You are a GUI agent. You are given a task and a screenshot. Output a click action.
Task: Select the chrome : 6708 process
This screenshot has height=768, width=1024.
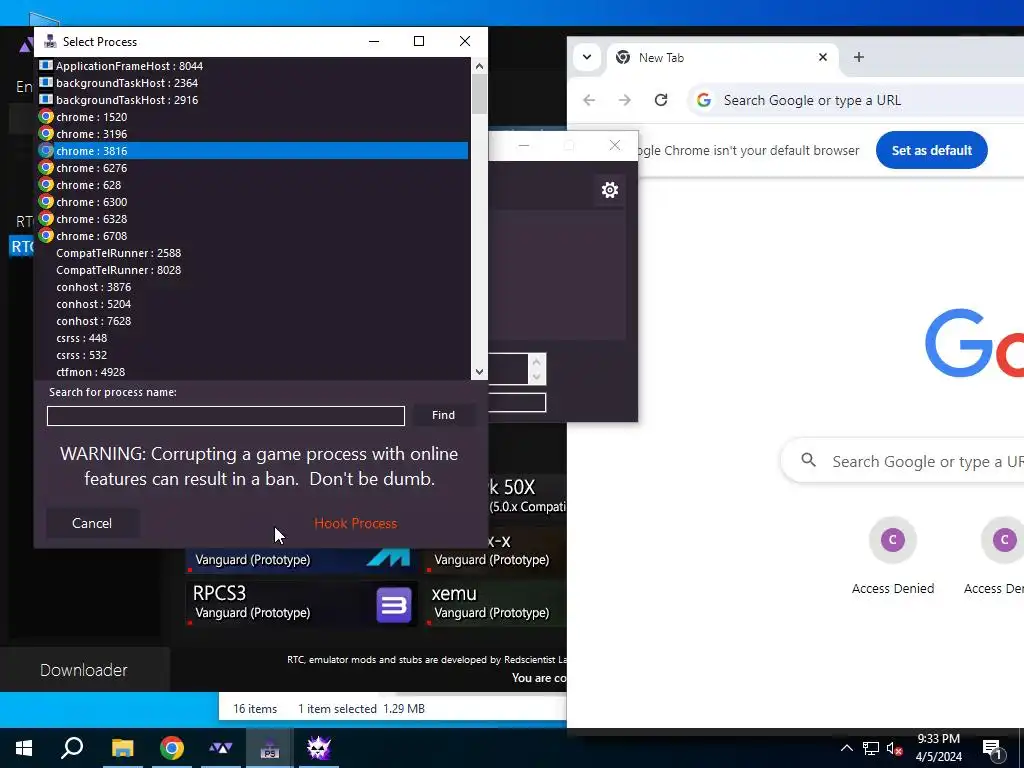pyautogui.click(x=253, y=236)
